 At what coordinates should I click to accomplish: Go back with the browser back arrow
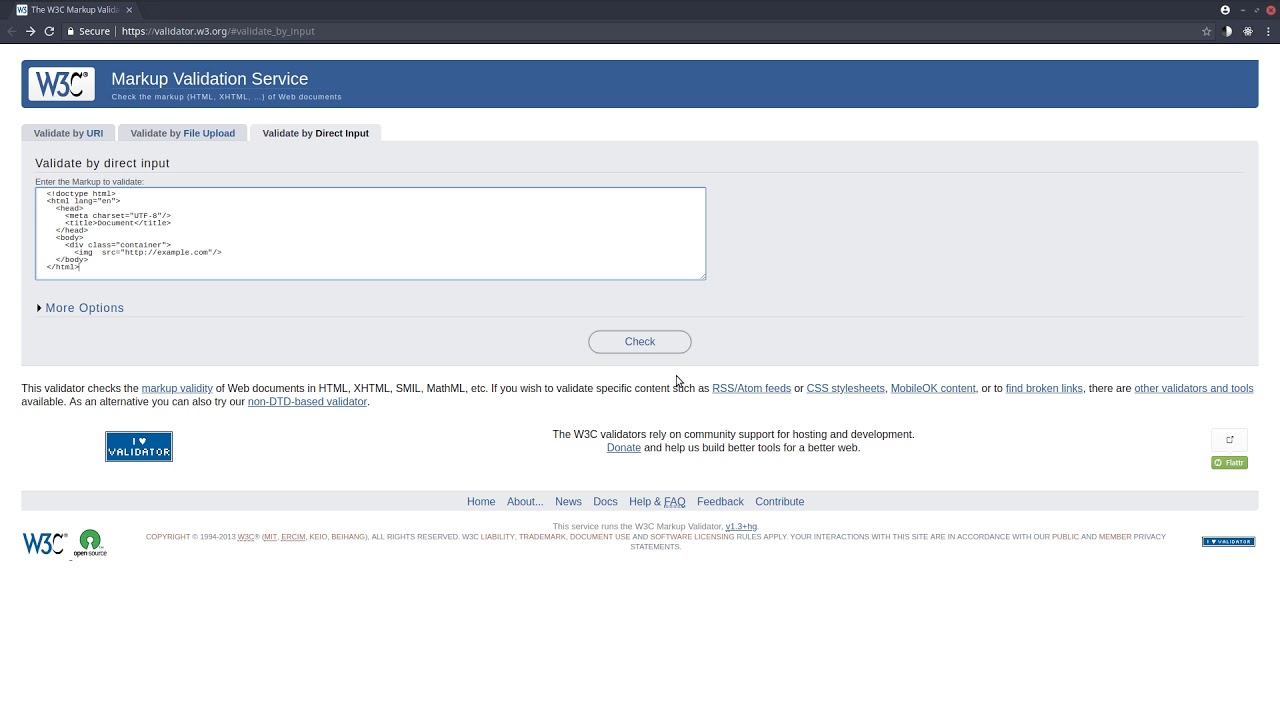(x=12, y=31)
